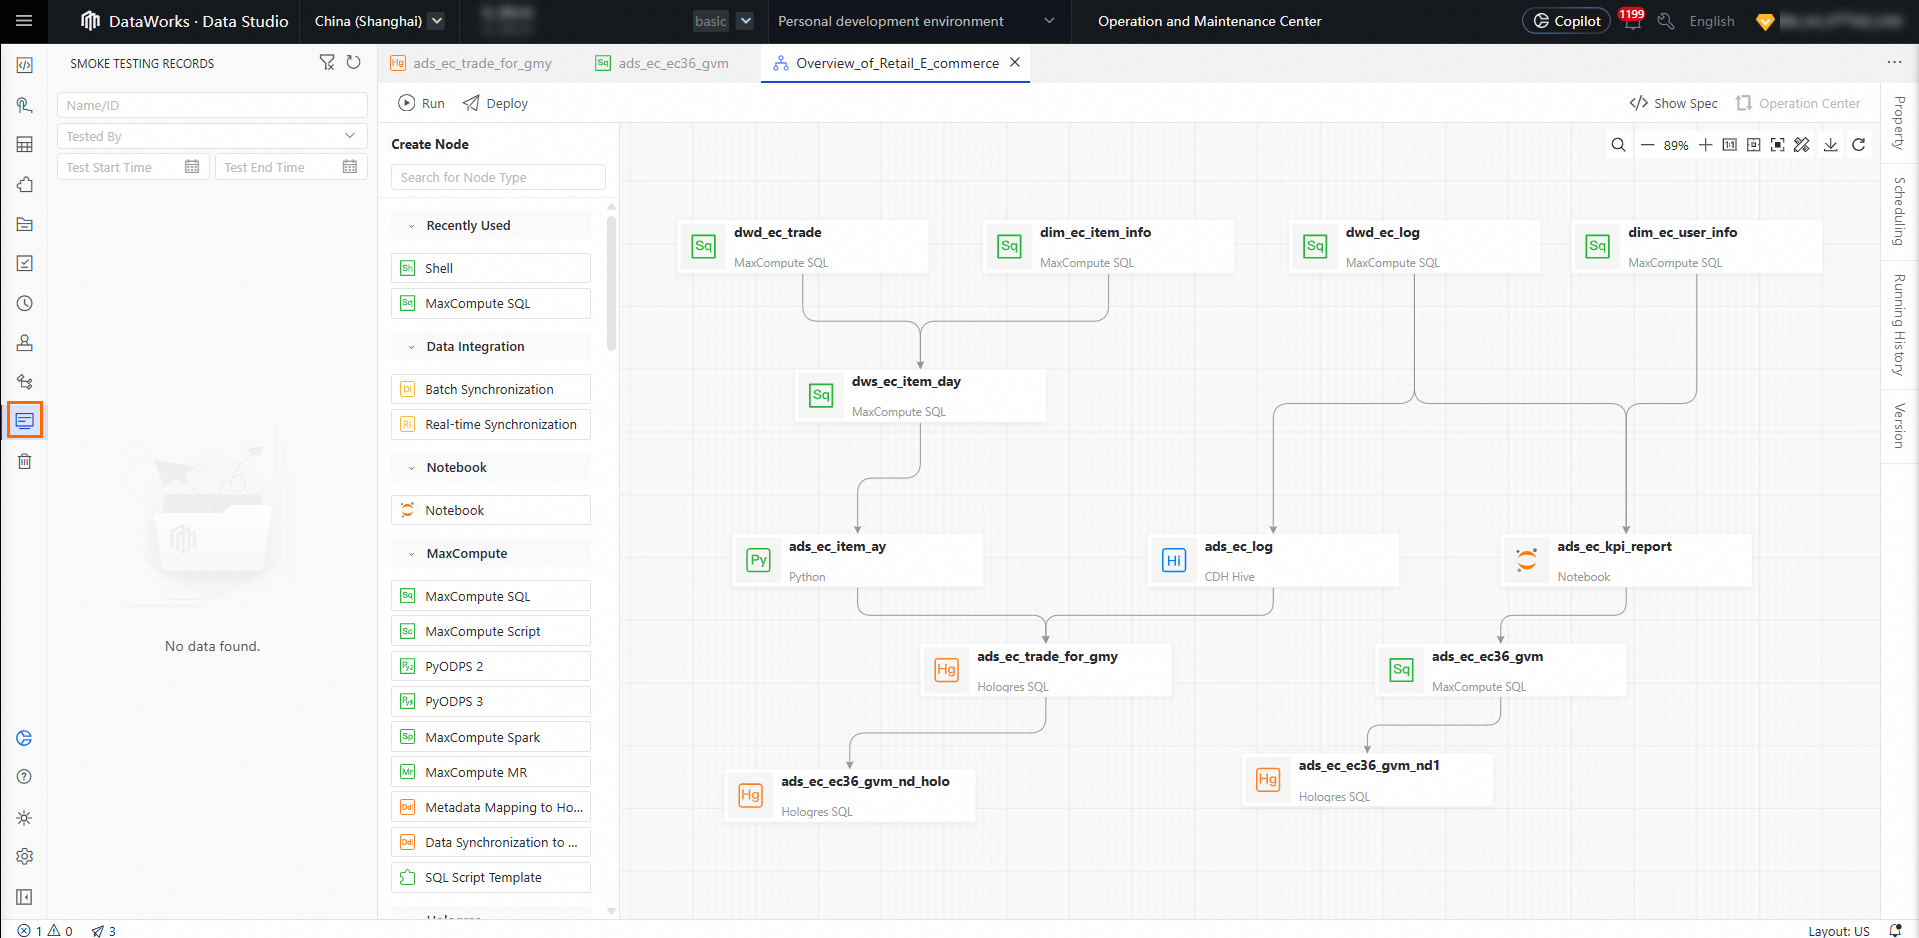
Task: Reset canvas zoom to 1:1 scale
Action: (1730, 145)
